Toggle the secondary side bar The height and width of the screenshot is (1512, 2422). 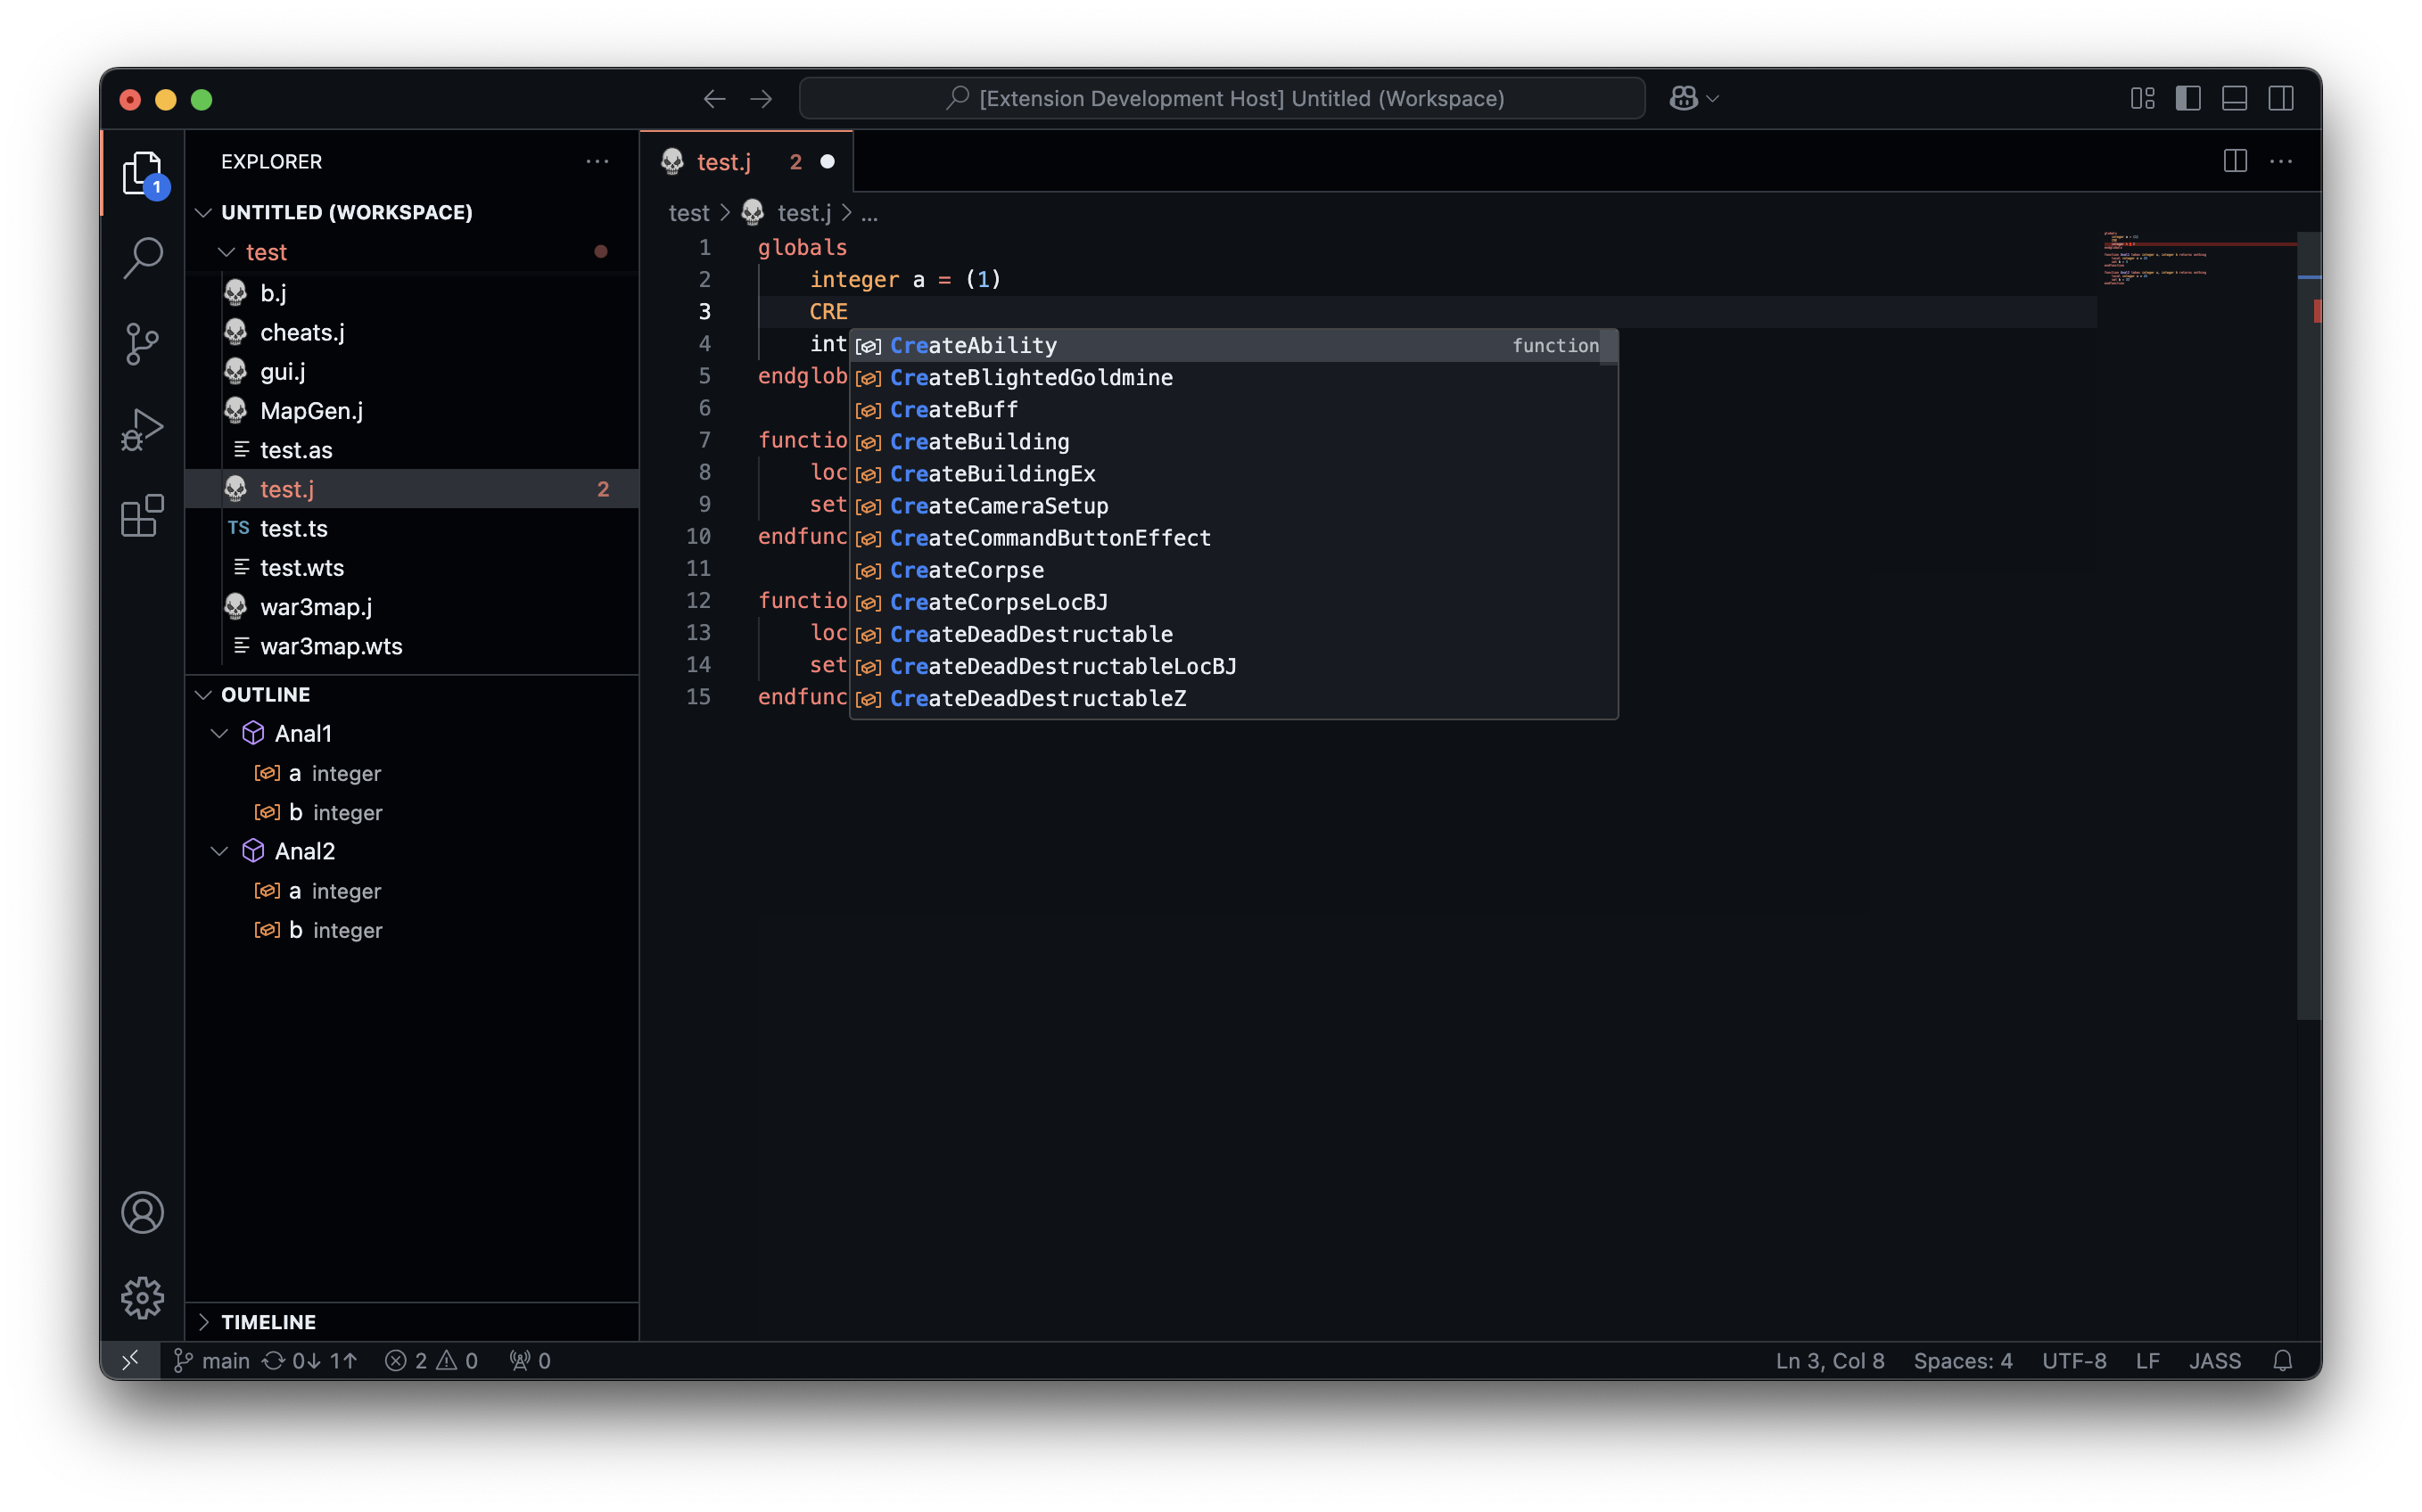2281,98
